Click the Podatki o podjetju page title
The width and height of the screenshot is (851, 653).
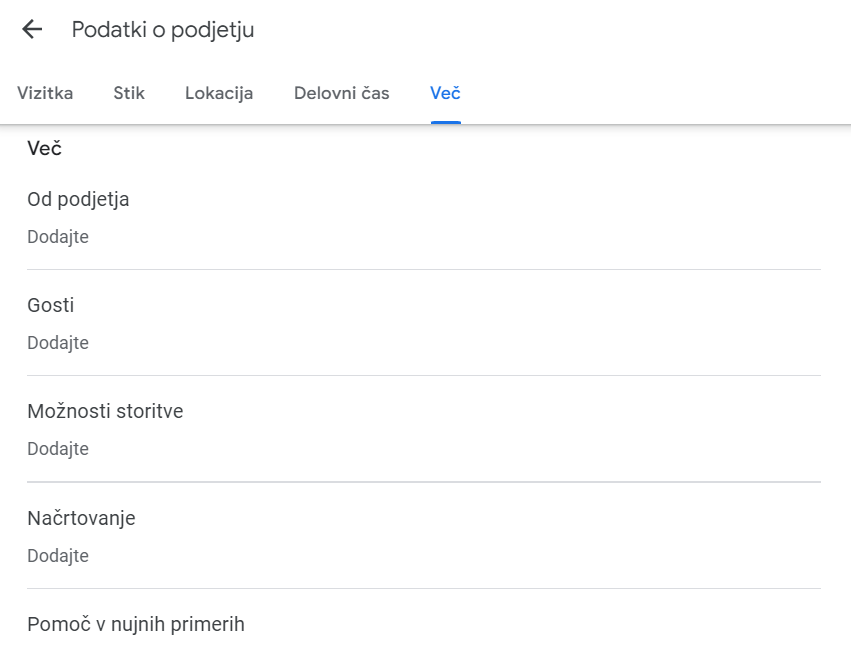click(163, 30)
